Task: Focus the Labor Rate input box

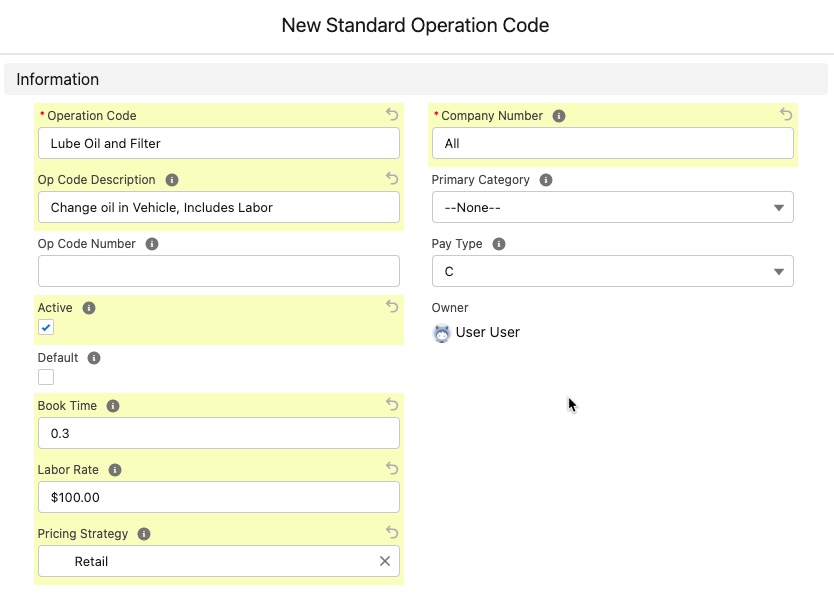Action: coord(218,497)
